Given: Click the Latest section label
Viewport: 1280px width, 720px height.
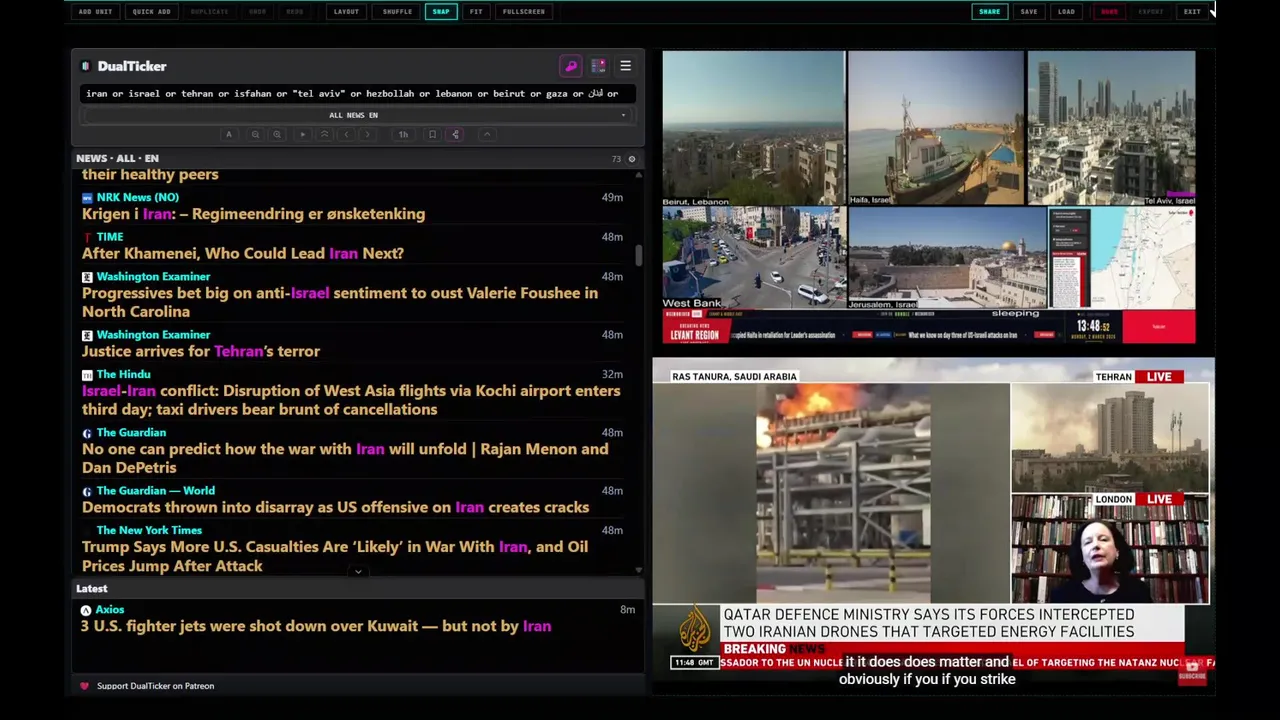Looking at the screenshot, I should click(91, 589).
